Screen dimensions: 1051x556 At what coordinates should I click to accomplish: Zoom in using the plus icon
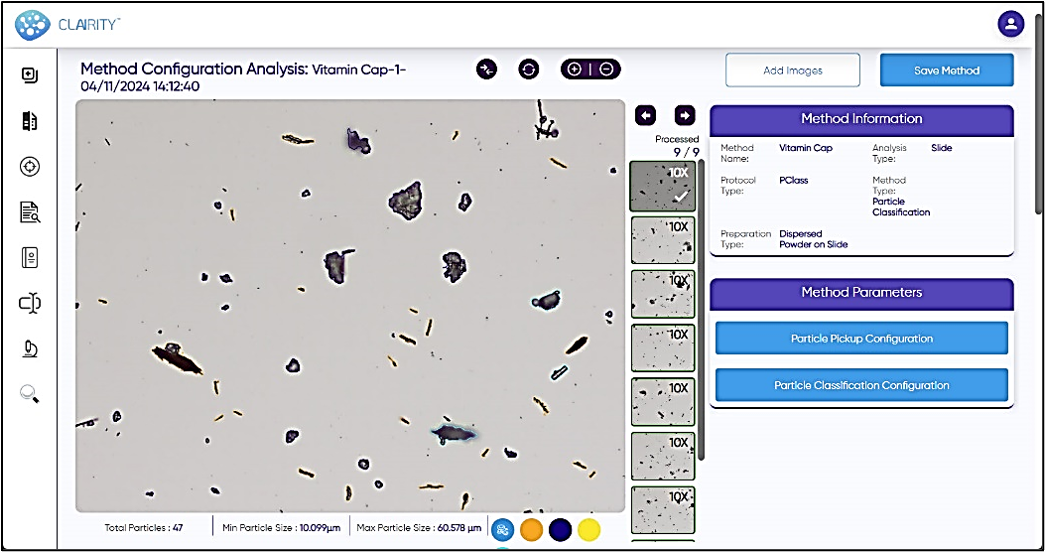click(575, 69)
